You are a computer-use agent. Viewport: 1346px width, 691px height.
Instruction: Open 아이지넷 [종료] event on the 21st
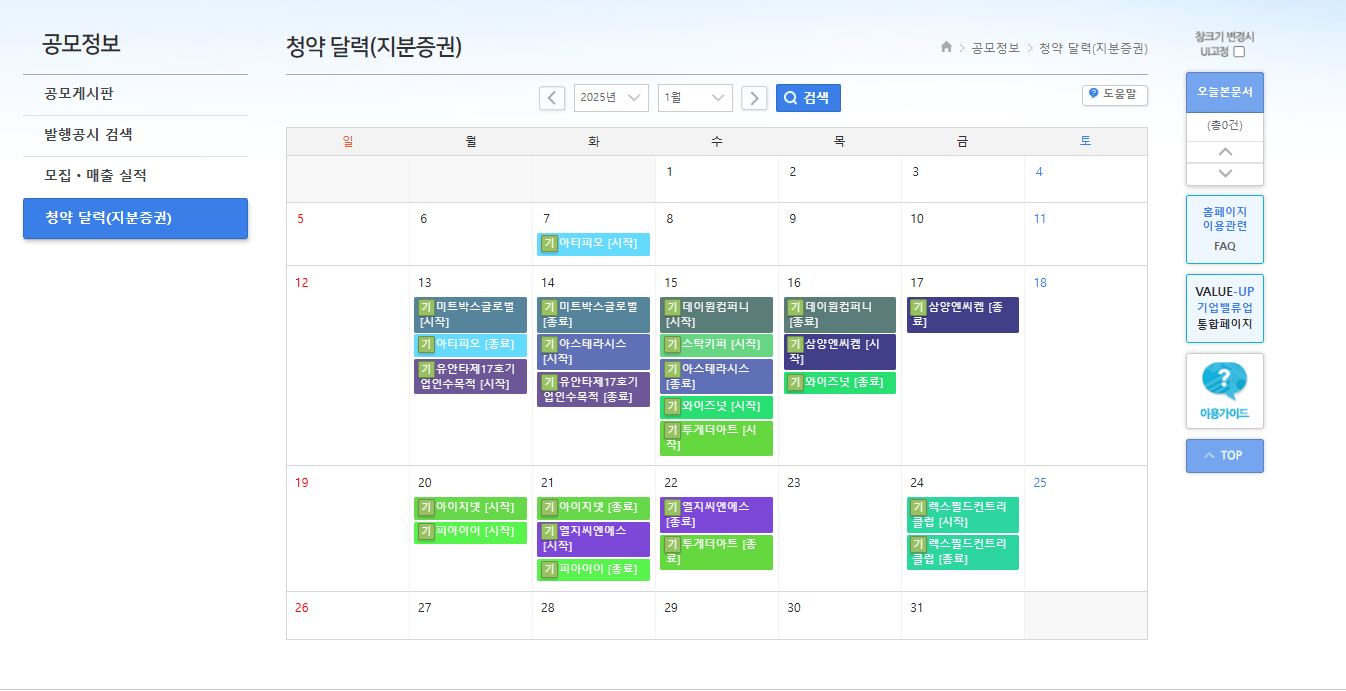tap(593, 508)
